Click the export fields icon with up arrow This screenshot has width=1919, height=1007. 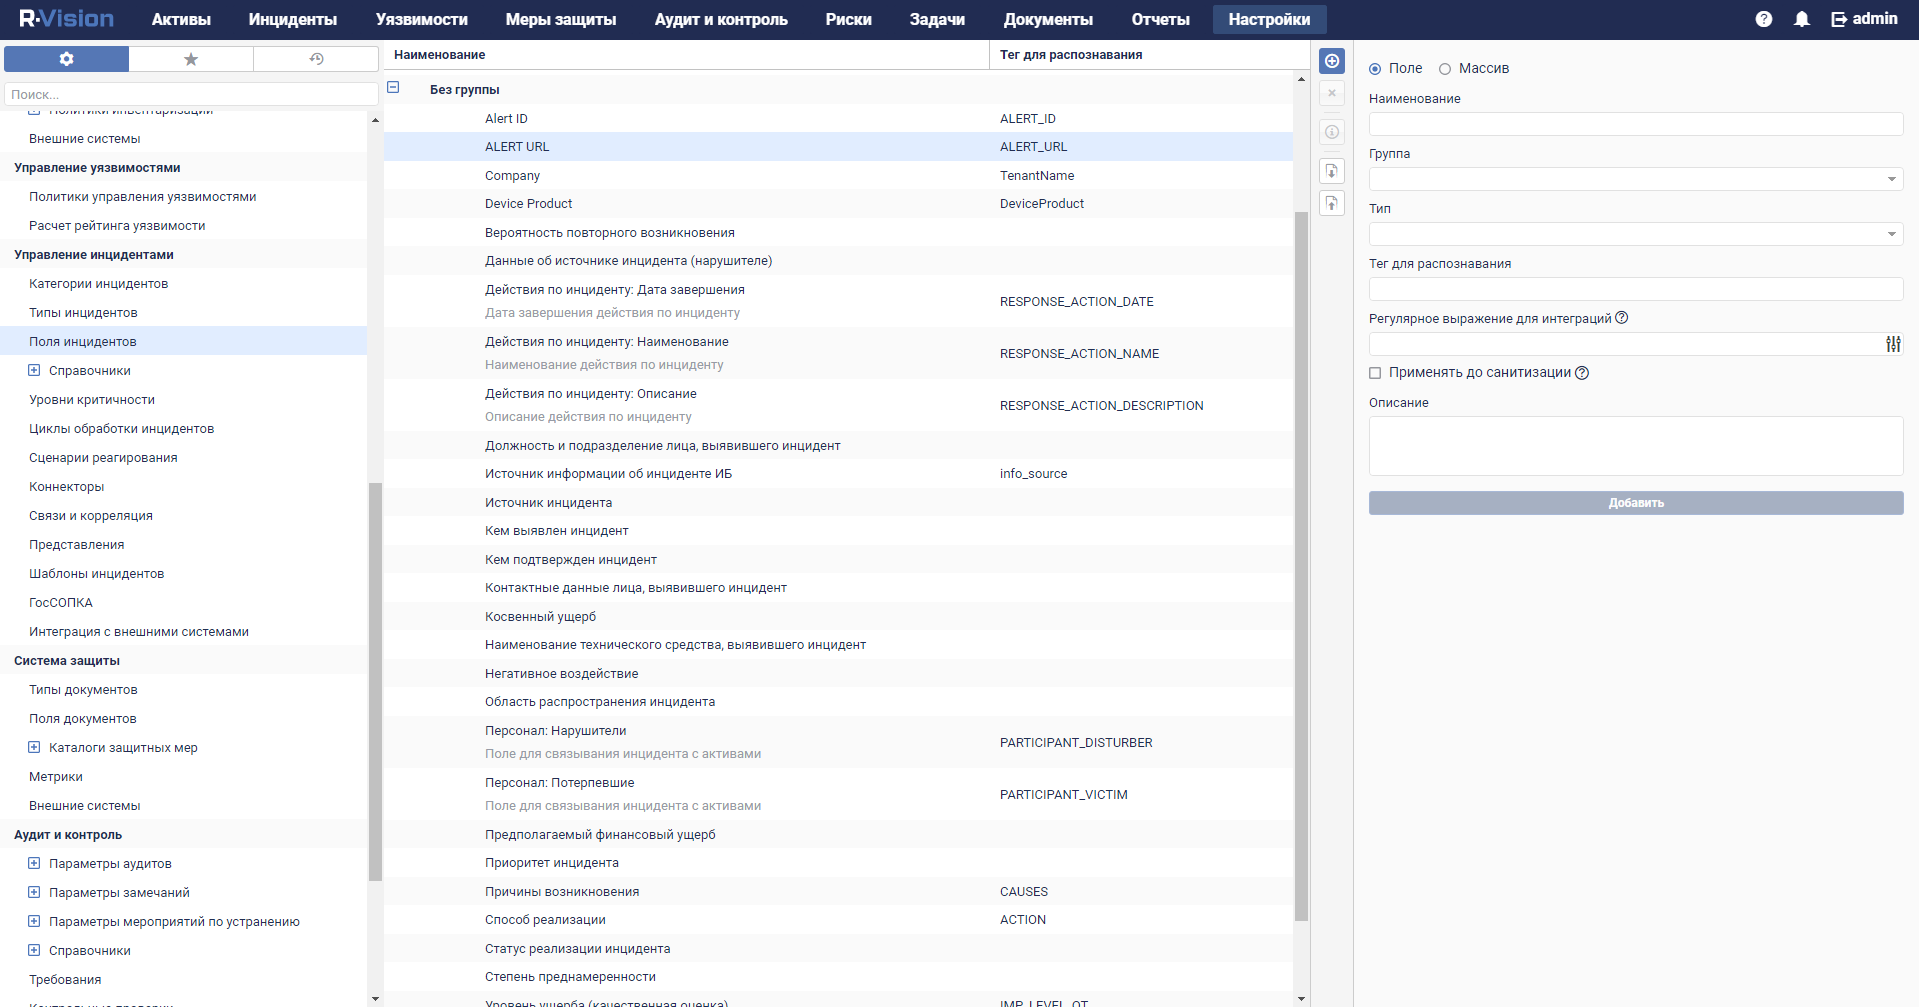[x=1332, y=204]
